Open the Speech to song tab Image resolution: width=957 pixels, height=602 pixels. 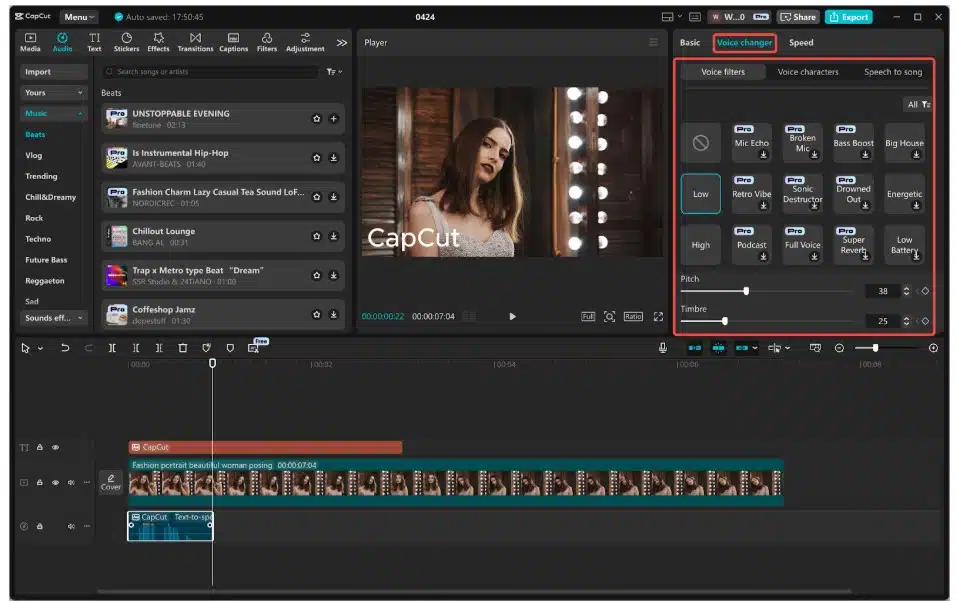click(x=892, y=72)
